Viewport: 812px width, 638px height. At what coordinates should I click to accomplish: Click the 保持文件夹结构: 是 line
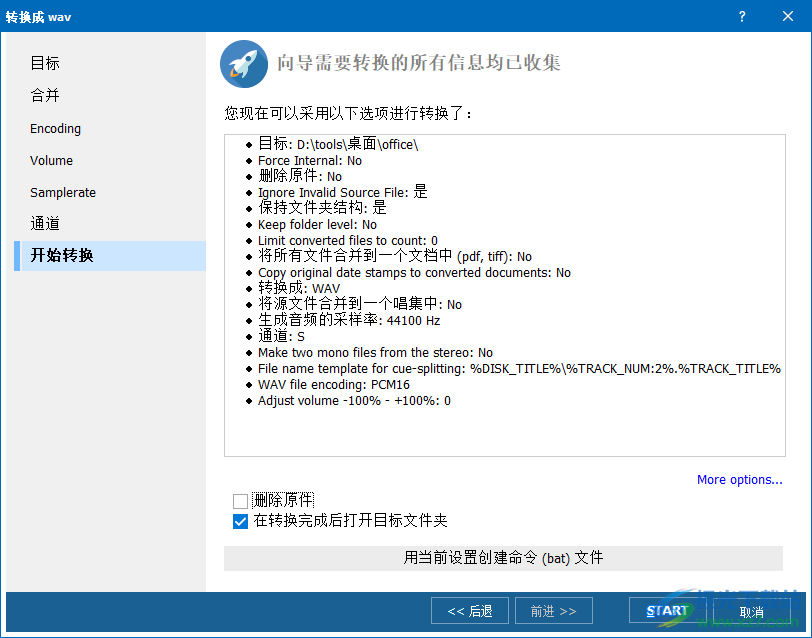(x=322, y=208)
